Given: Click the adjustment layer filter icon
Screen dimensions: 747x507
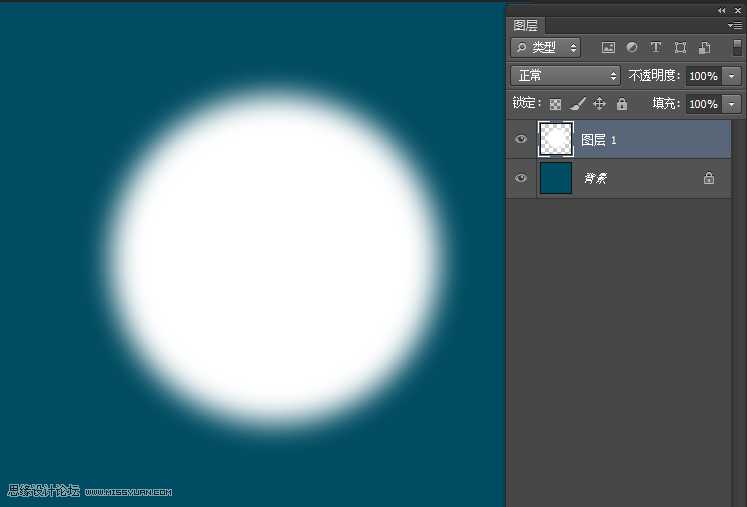Looking at the screenshot, I should click(632, 47).
